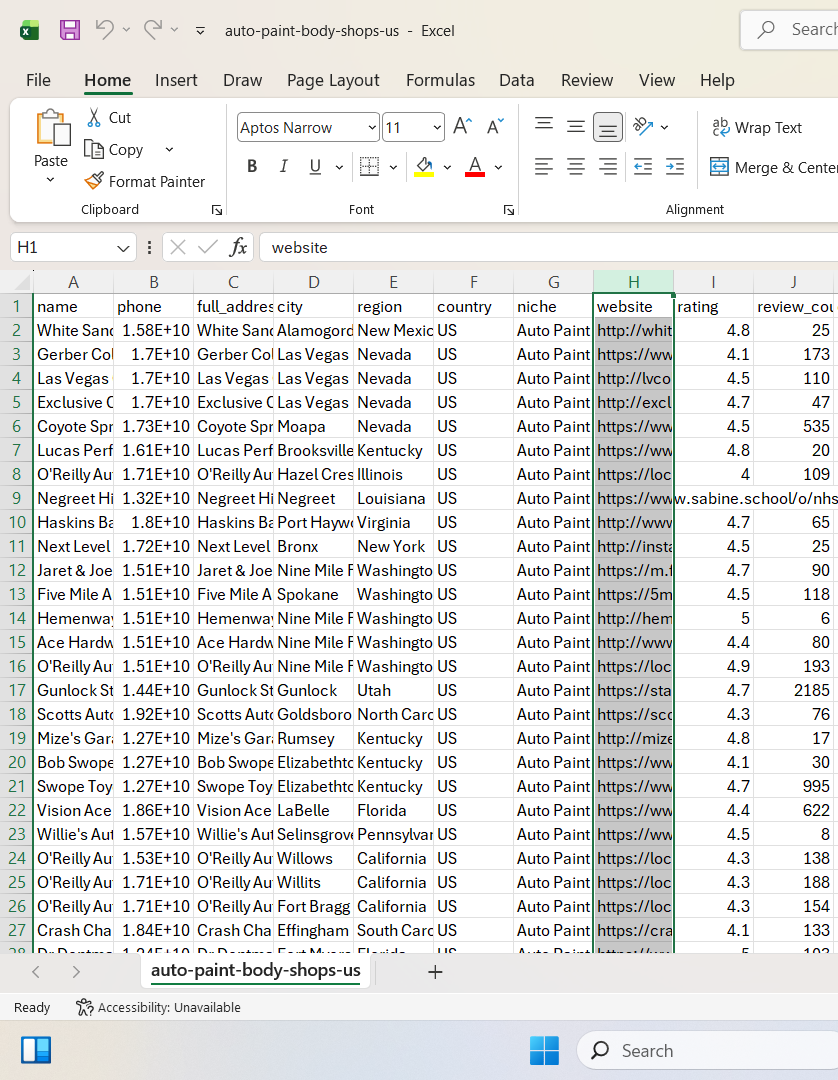Image resolution: width=838 pixels, height=1080 pixels.
Task: Click the Wrap Text button
Action: coord(757,127)
